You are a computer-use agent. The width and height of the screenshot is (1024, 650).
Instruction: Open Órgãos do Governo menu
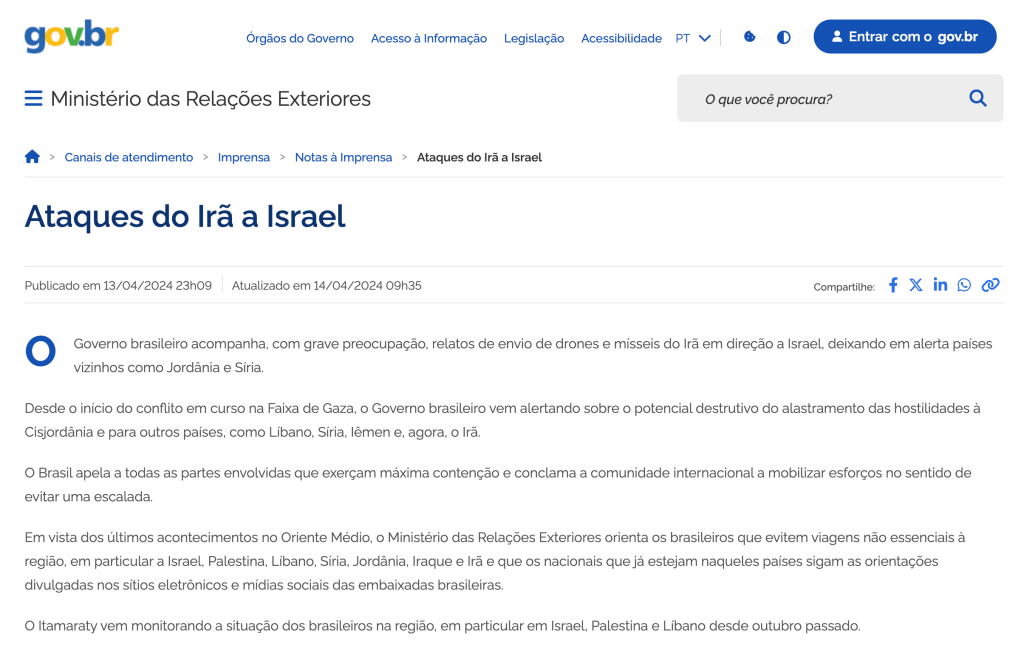click(x=300, y=38)
